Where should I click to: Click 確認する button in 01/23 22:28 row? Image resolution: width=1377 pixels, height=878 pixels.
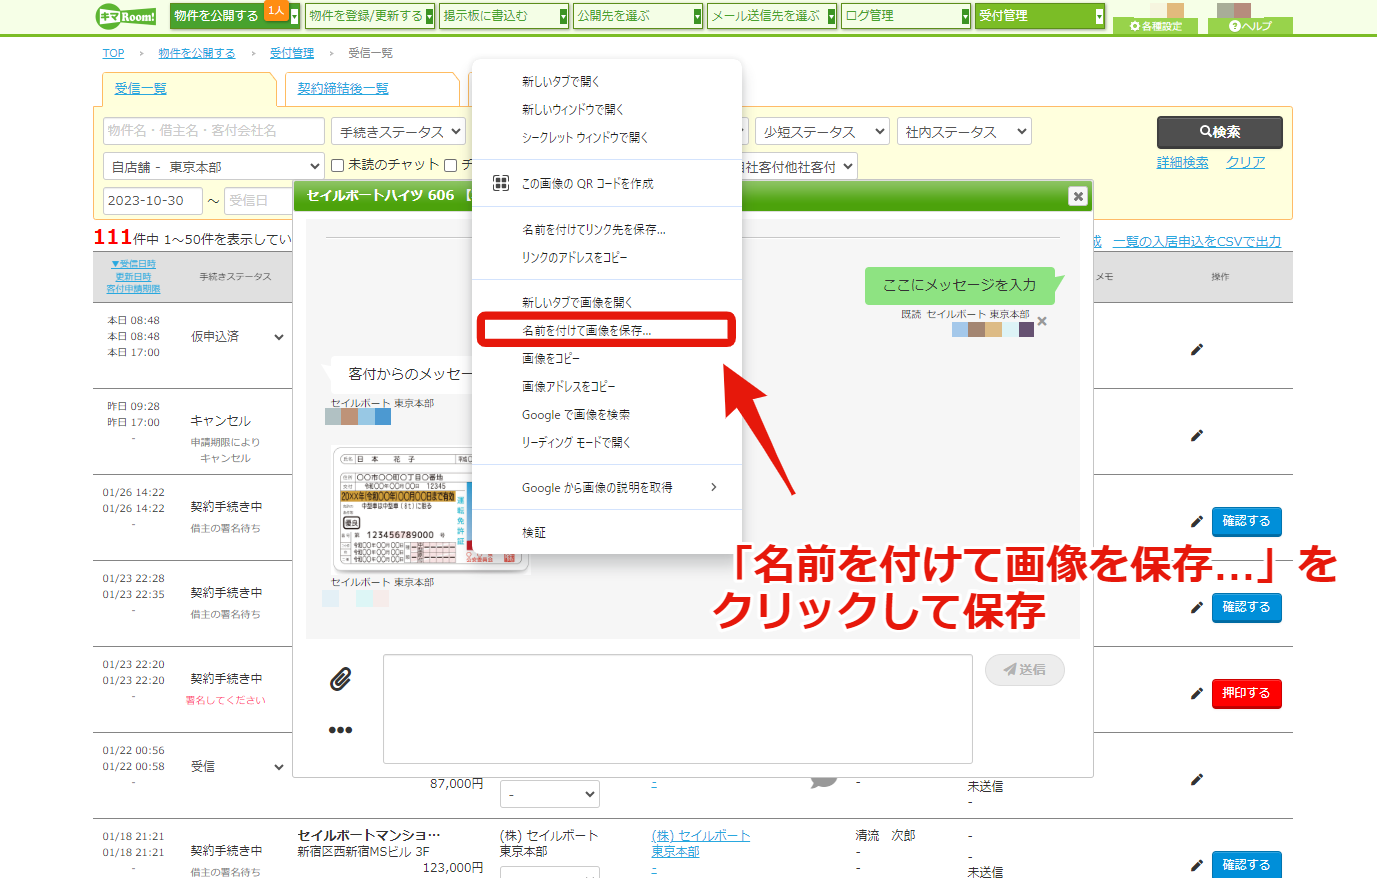pyautogui.click(x=1246, y=607)
